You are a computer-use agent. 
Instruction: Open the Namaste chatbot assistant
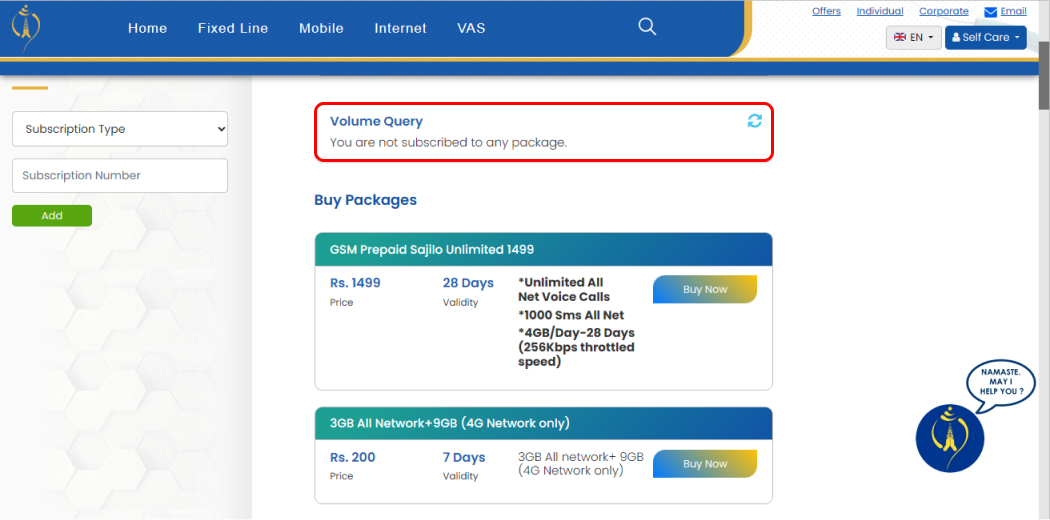point(950,438)
